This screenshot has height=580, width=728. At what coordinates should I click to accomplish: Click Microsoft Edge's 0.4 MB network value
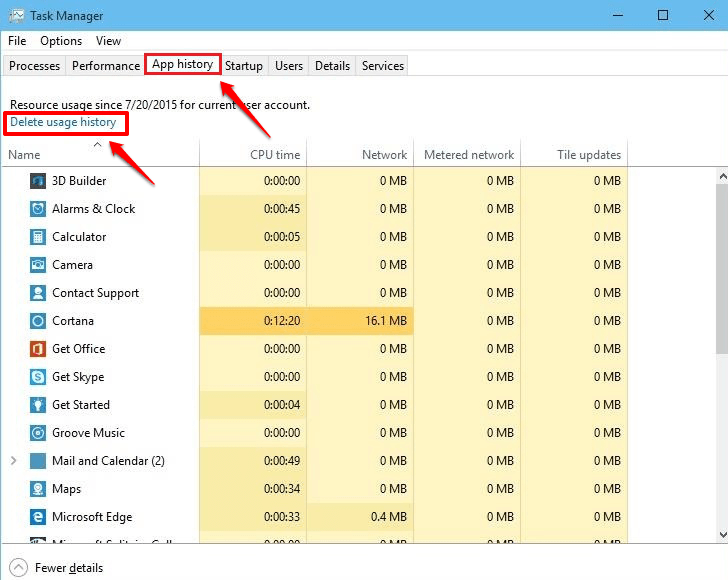click(389, 517)
